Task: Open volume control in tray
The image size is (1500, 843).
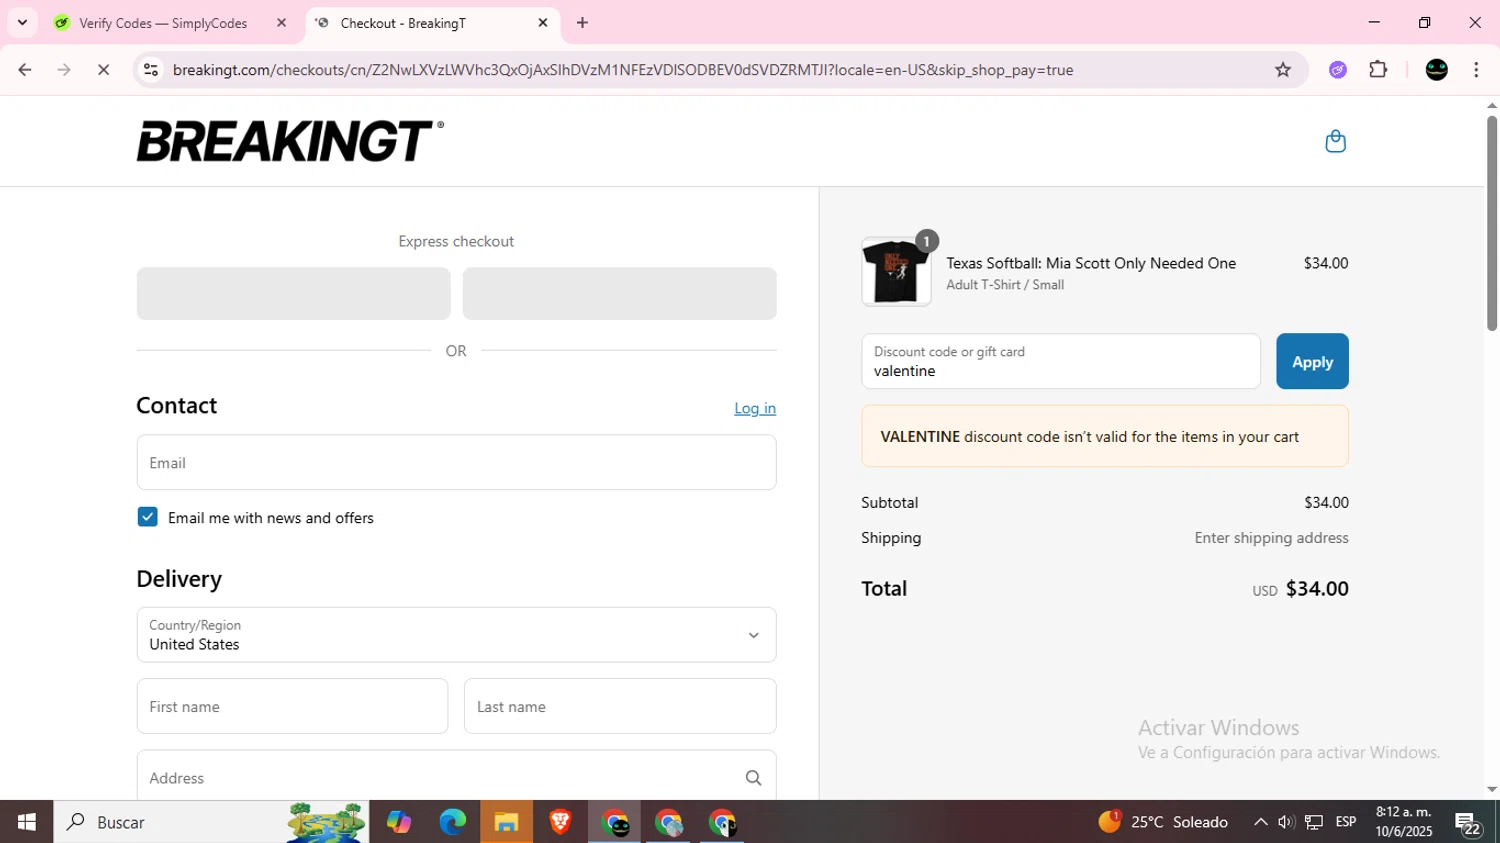Action: (1286, 822)
